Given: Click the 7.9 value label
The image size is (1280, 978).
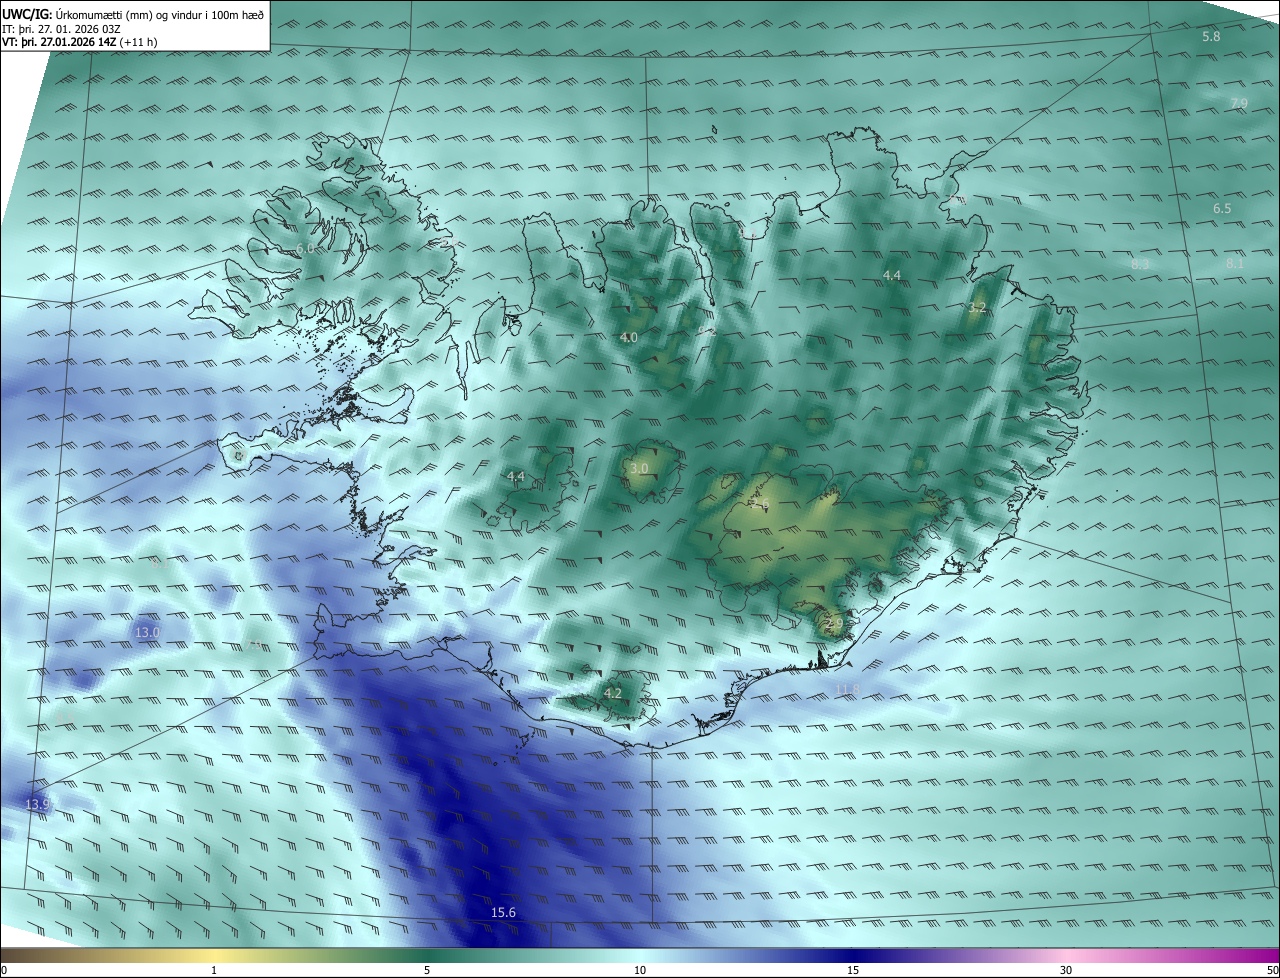Looking at the screenshot, I should [x=1239, y=103].
